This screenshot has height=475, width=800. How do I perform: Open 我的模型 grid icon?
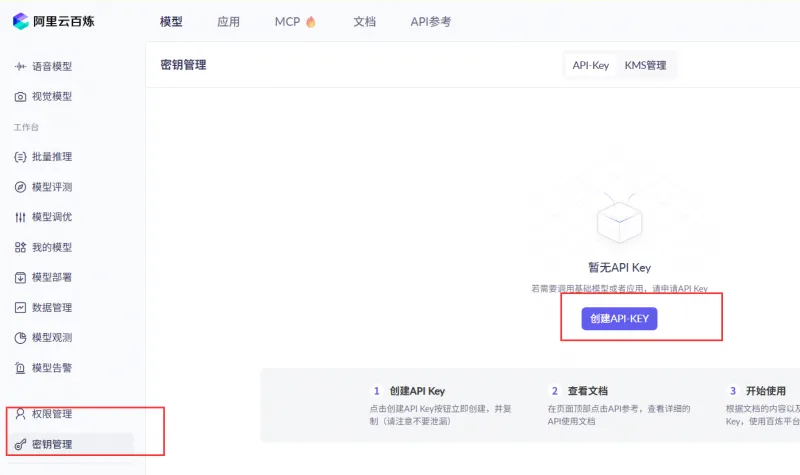point(21,247)
